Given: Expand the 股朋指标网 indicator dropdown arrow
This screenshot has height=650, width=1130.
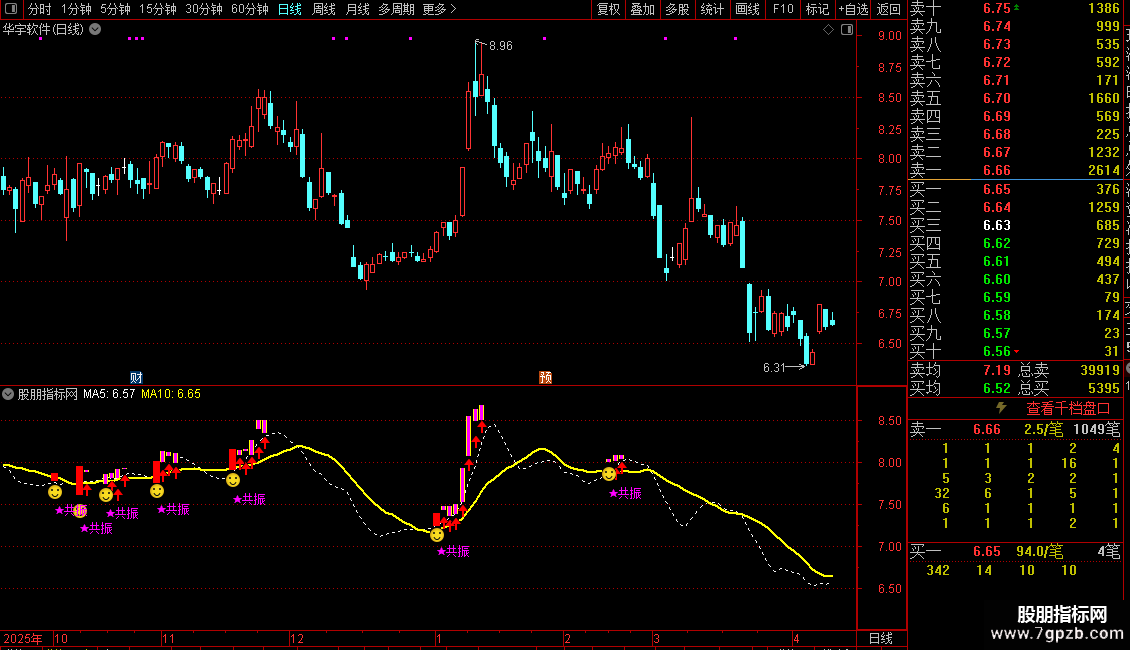Looking at the screenshot, I should coord(9,394).
